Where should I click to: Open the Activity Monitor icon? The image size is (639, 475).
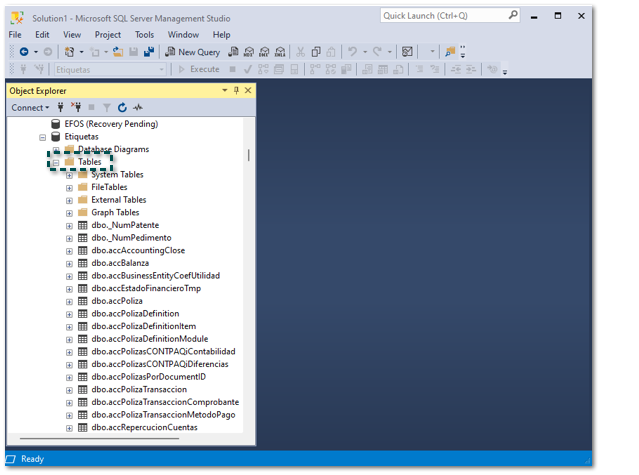coord(138,107)
